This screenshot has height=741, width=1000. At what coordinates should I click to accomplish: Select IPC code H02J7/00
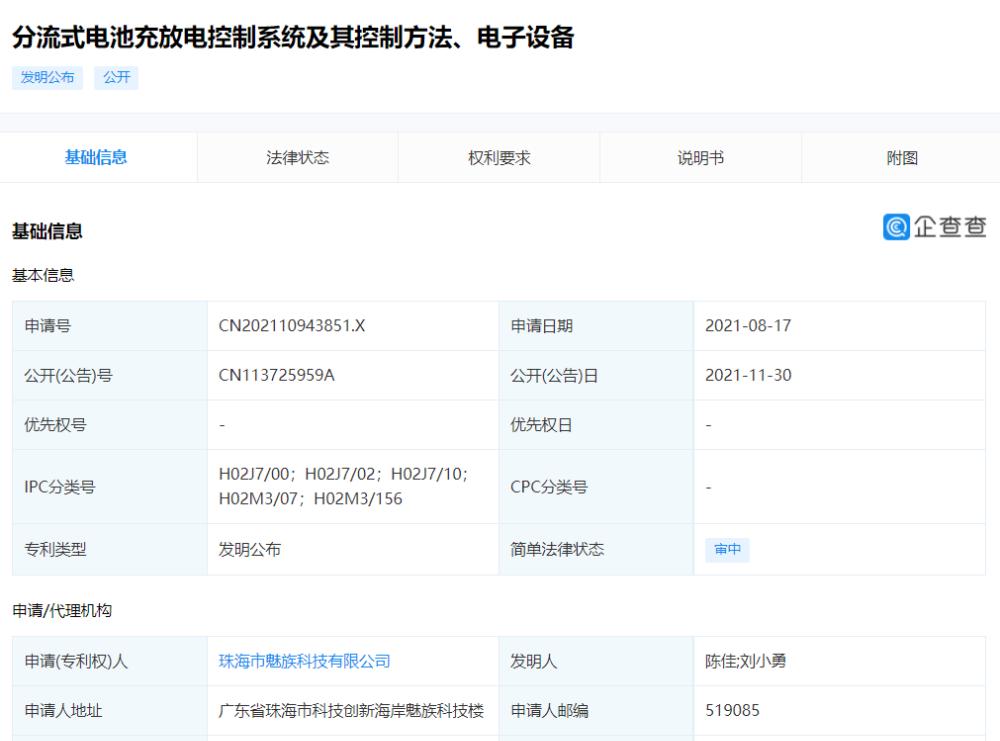(x=254, y=474)
